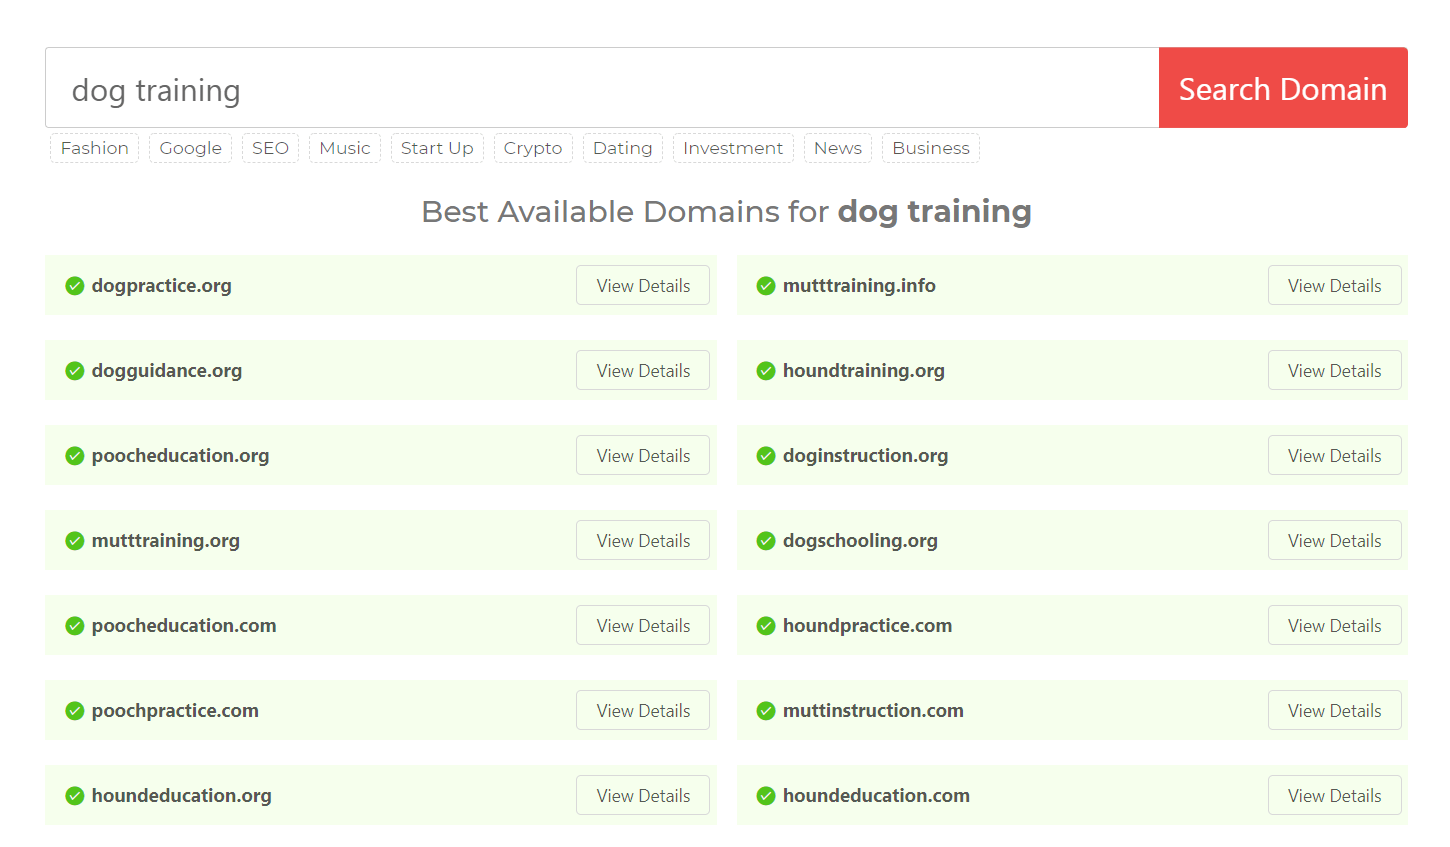This screenshot has height=847, width=1450.
Task: Select the Start Up suggestion tag
Action: (x=437, y=148)
